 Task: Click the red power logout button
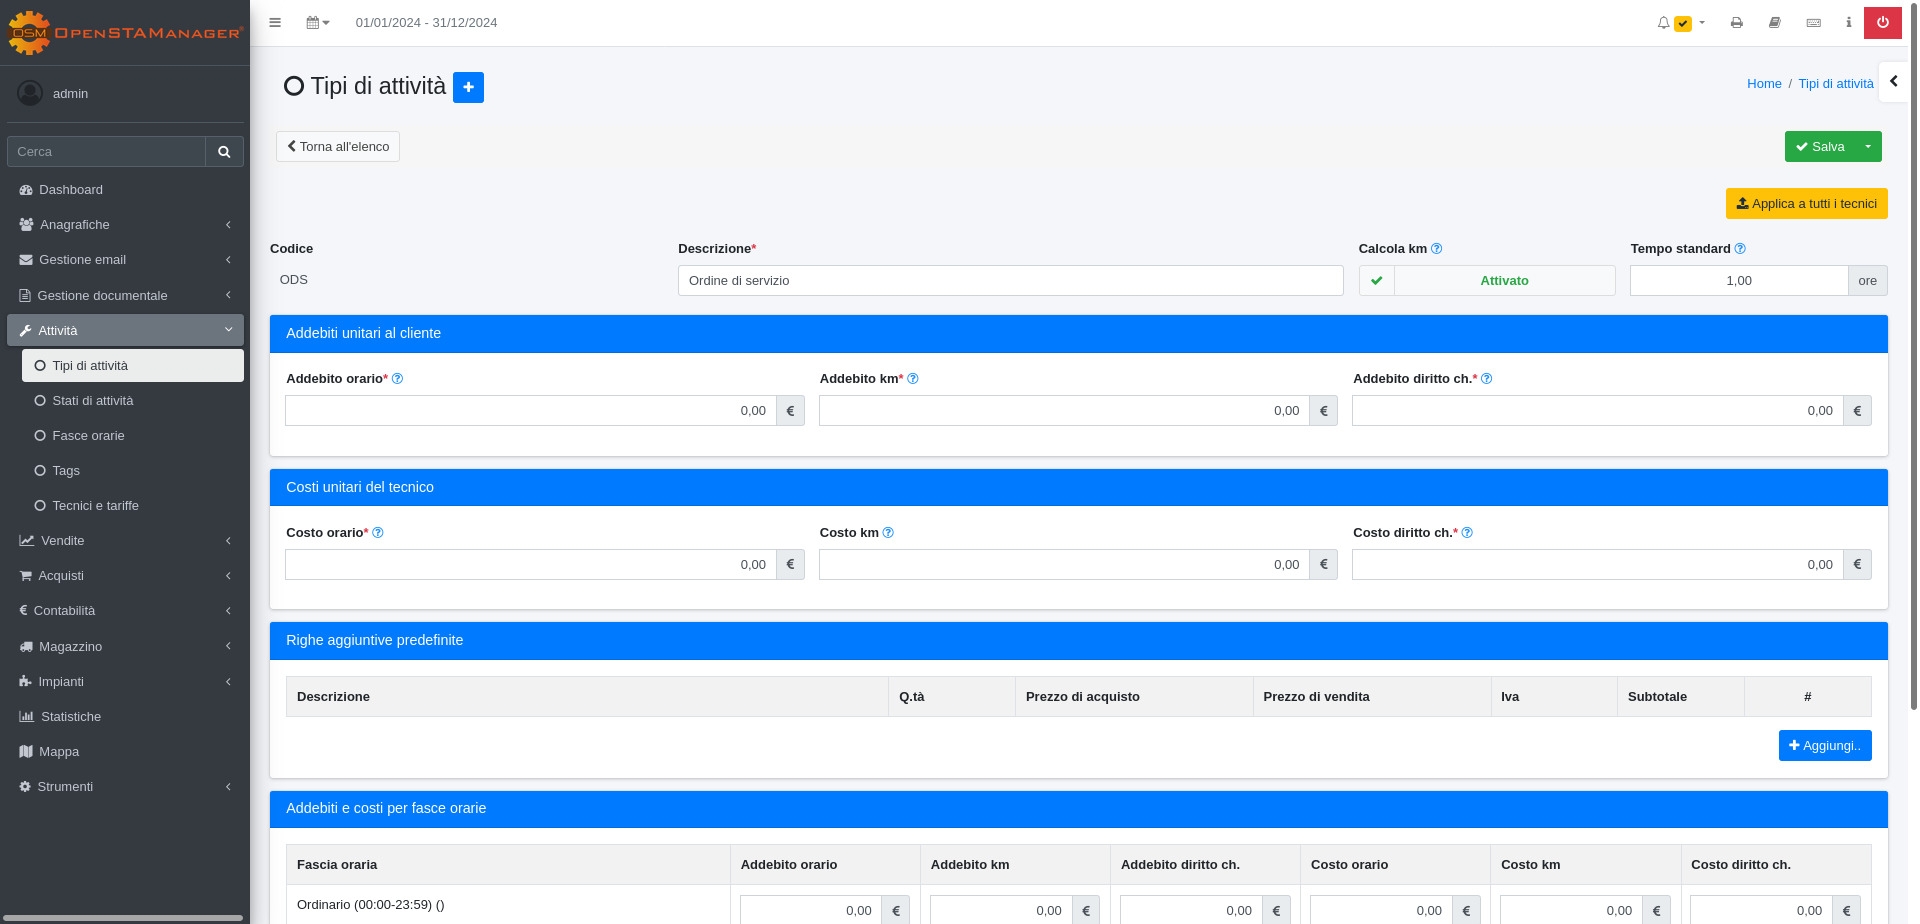pyautogui.click(x=1883, y=22)
